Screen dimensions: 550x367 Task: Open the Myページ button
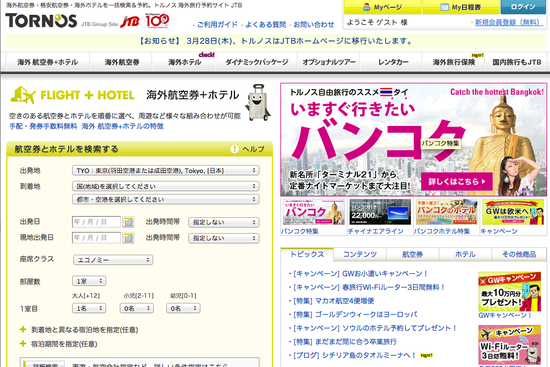[x=383, y=7]
